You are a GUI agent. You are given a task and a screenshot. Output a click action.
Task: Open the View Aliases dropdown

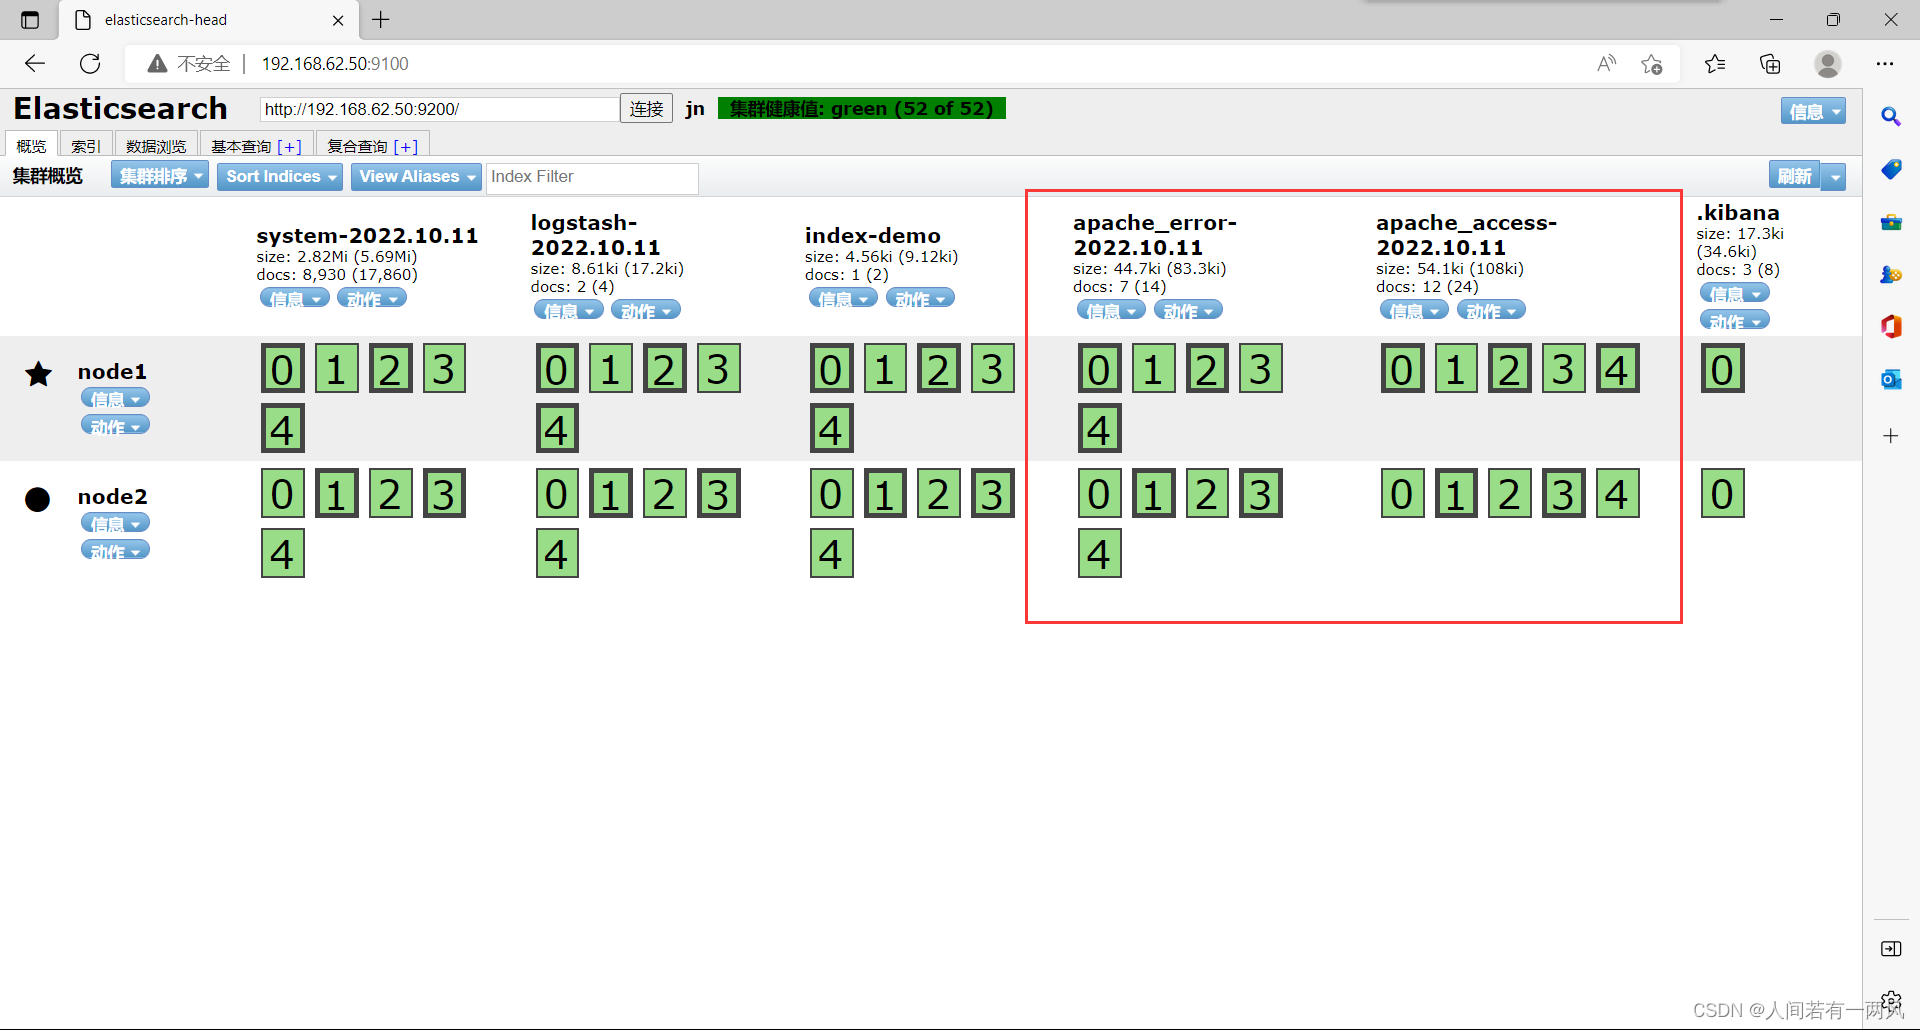416,177
